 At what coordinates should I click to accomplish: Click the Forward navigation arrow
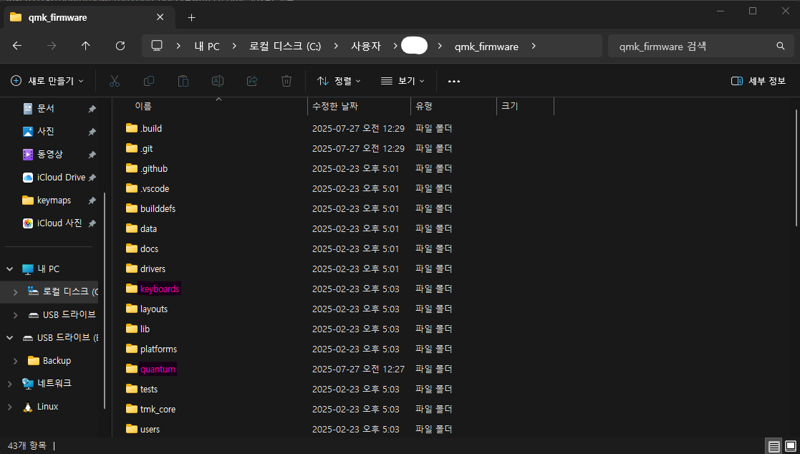[x=52, y=46]
